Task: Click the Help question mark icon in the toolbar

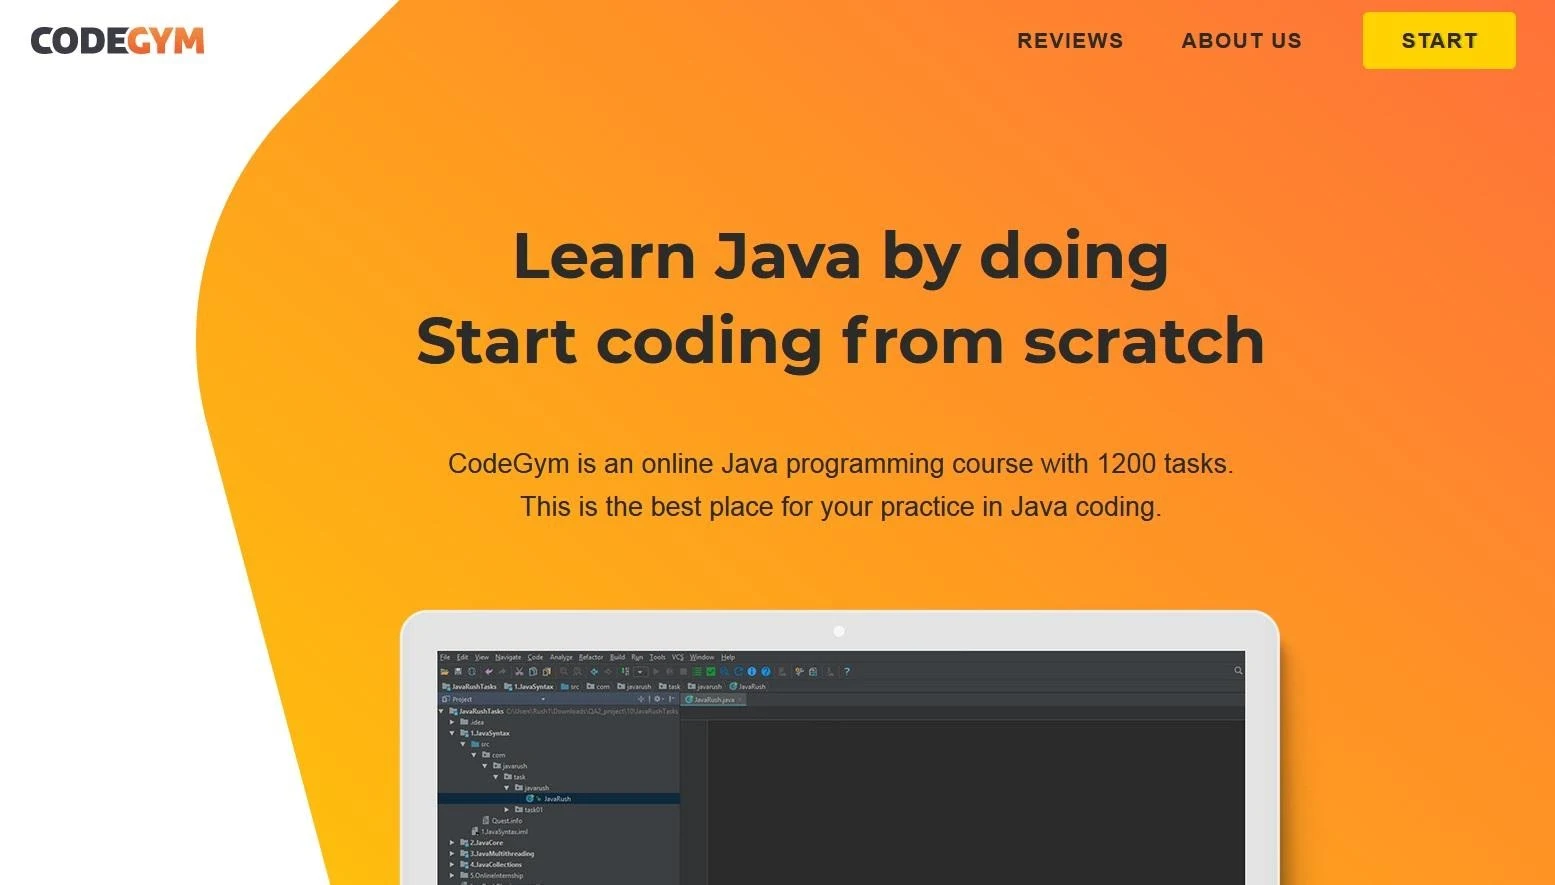Action: (847, 671)
